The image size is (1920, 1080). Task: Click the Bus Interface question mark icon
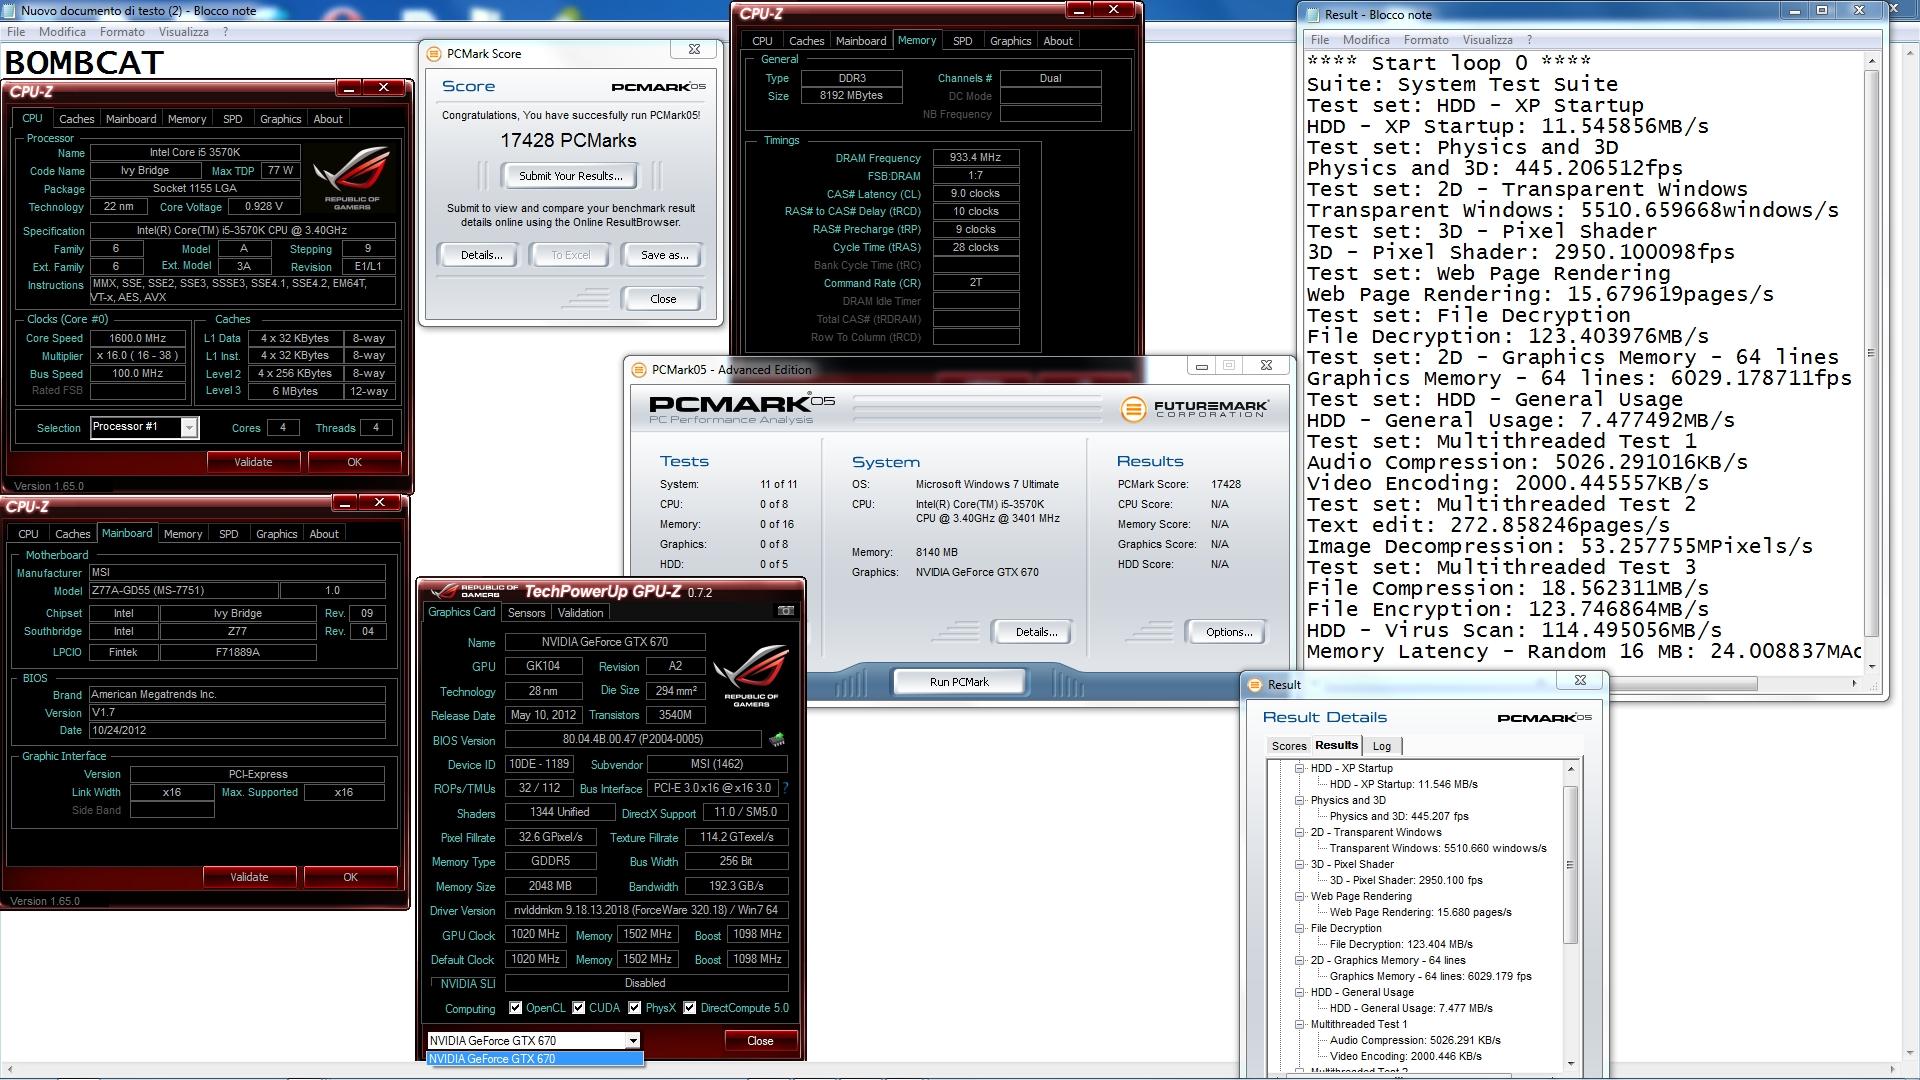click(785, 788)
